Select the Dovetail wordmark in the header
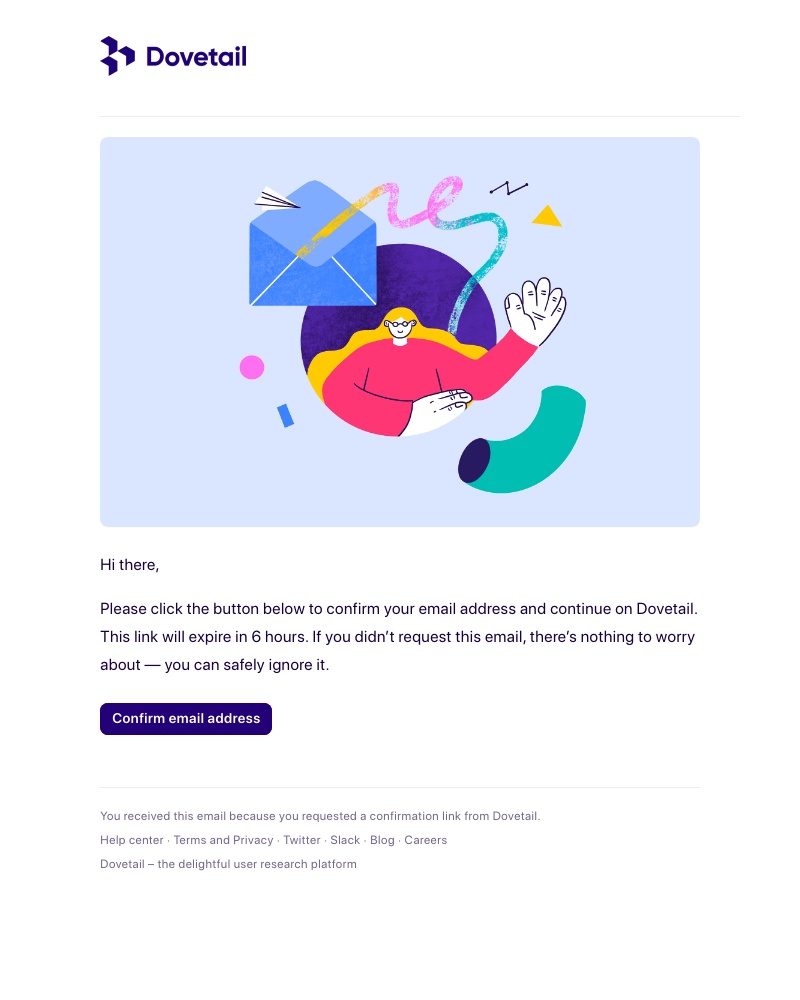The height and width of the screenshot is (1000, 800). 196,57
